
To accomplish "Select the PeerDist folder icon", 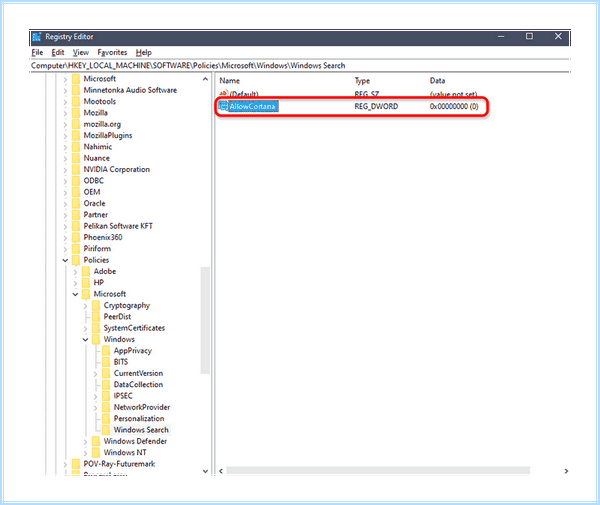I will [x=96, y=317].
